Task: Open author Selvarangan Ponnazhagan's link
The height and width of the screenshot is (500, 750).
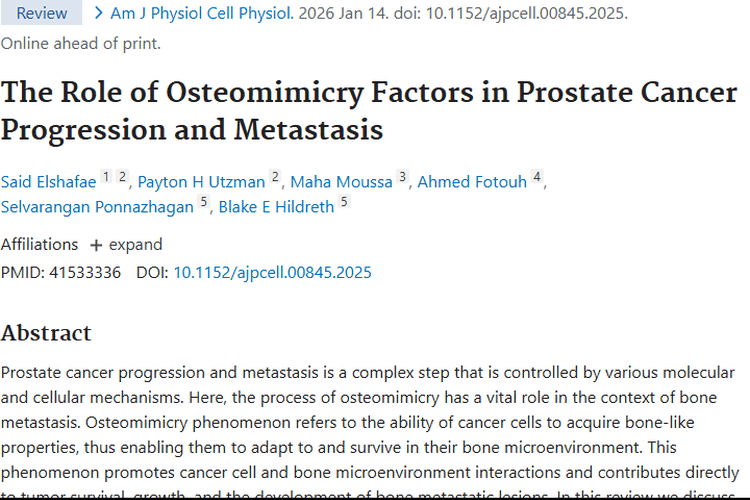Action: tap(97, 206)
